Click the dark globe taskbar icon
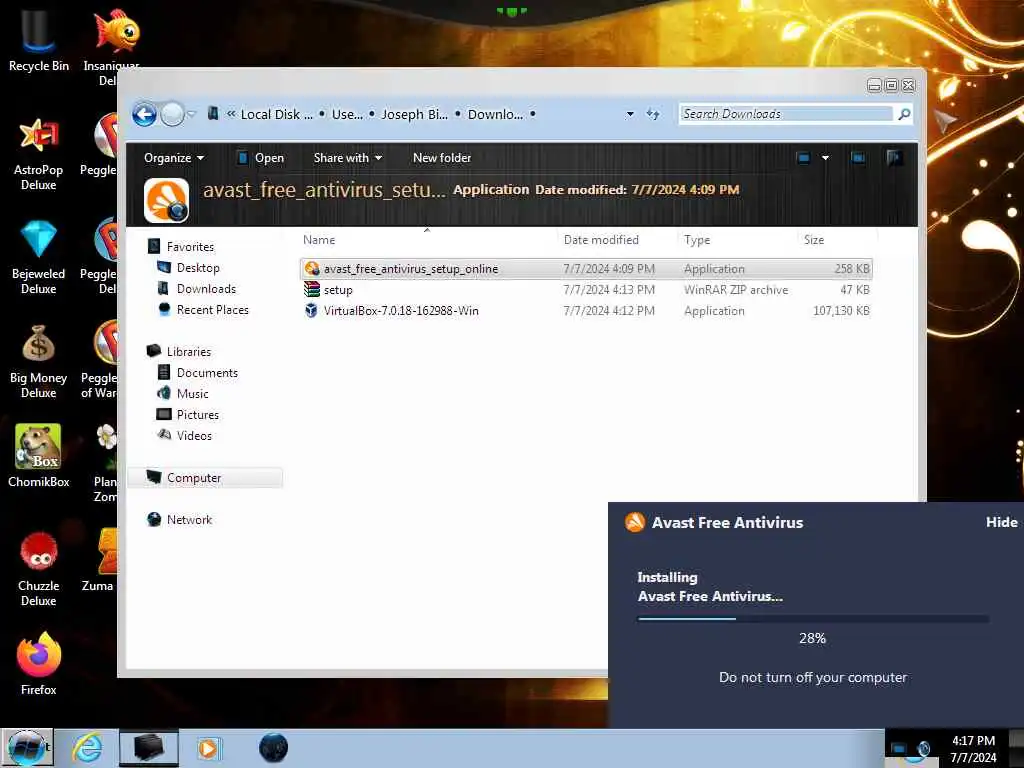 pos(273,748)
